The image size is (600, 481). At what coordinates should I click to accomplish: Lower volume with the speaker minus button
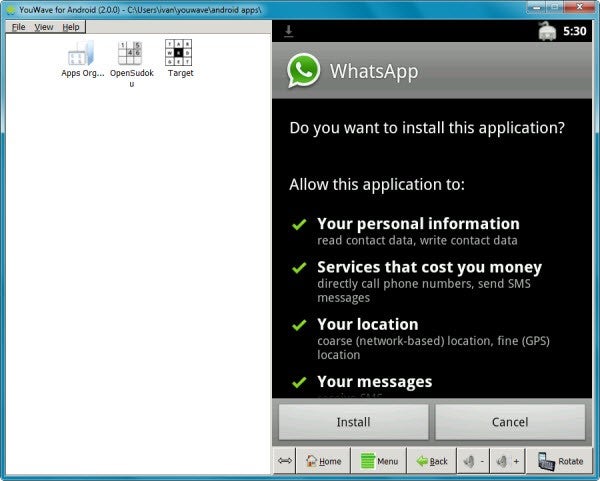click(x=472, y=461)
